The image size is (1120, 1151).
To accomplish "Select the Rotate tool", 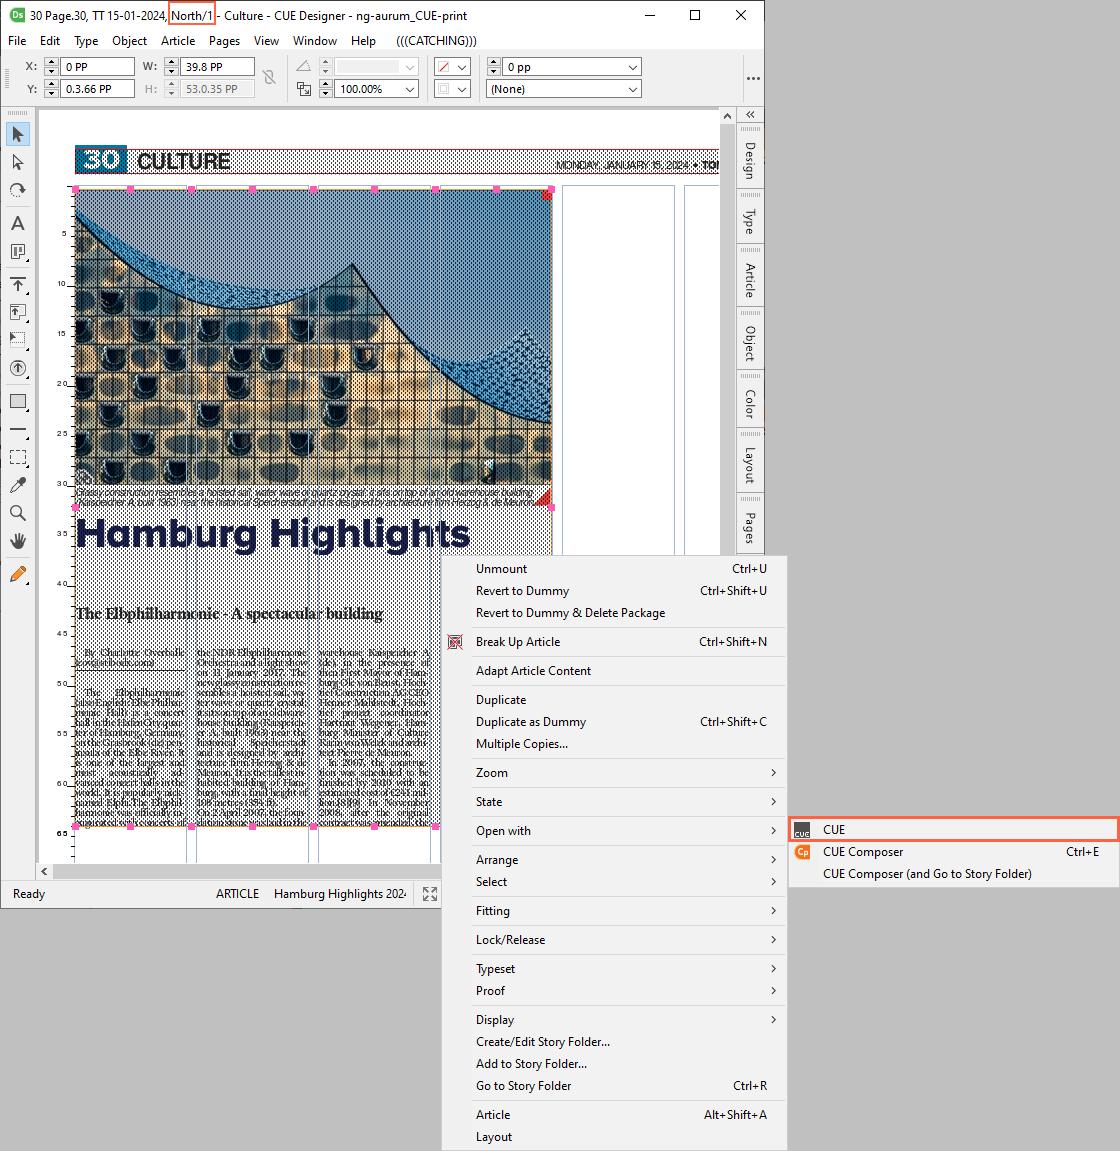I will pyautogui.click(x=17, y=190).
